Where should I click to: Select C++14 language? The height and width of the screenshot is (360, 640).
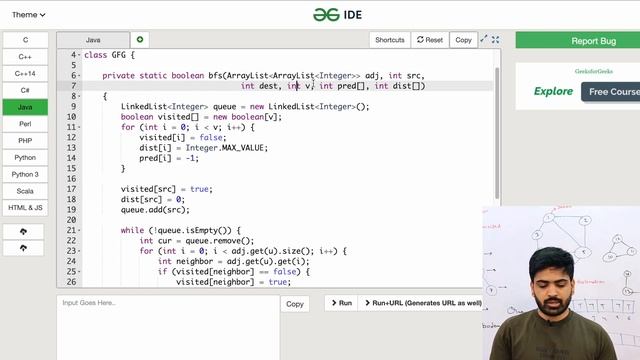[25, 73]
